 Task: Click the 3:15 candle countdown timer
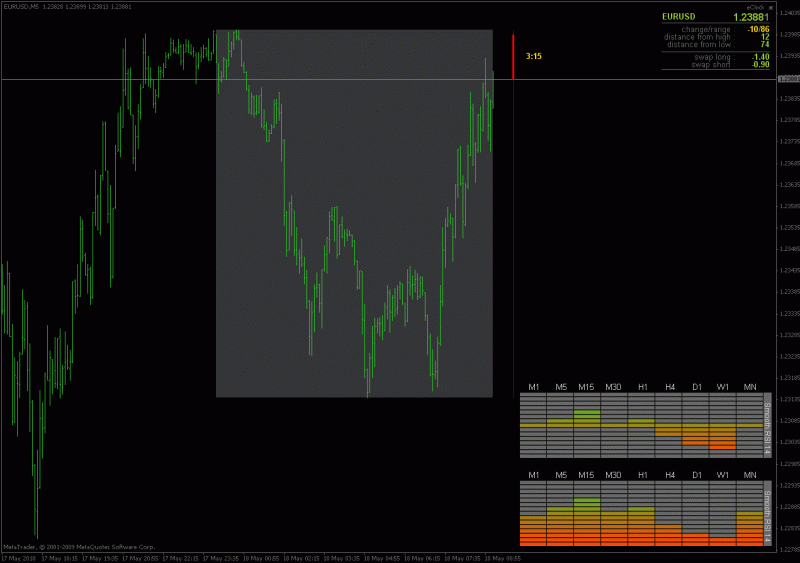coord(534,56)
